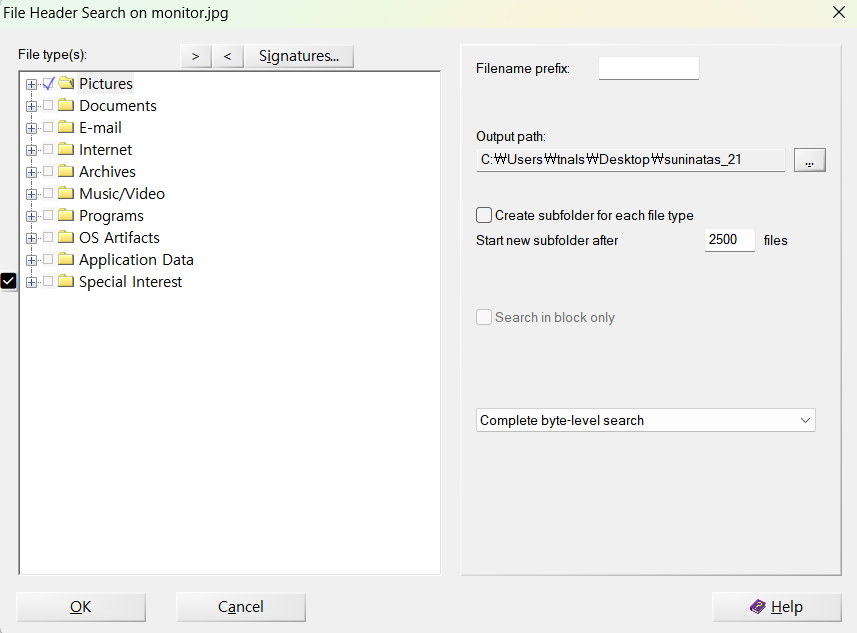Select the Archives label in tree
This screenshot has height=633, width=857.
tap(107, 171)
